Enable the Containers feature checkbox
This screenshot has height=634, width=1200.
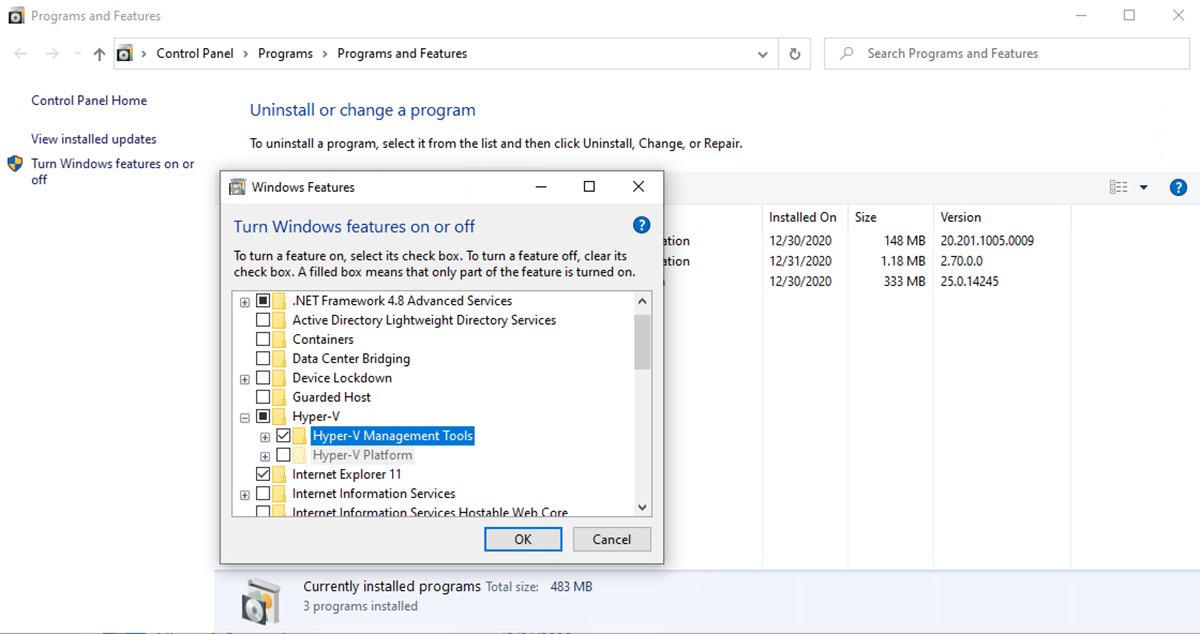(264, 339)
